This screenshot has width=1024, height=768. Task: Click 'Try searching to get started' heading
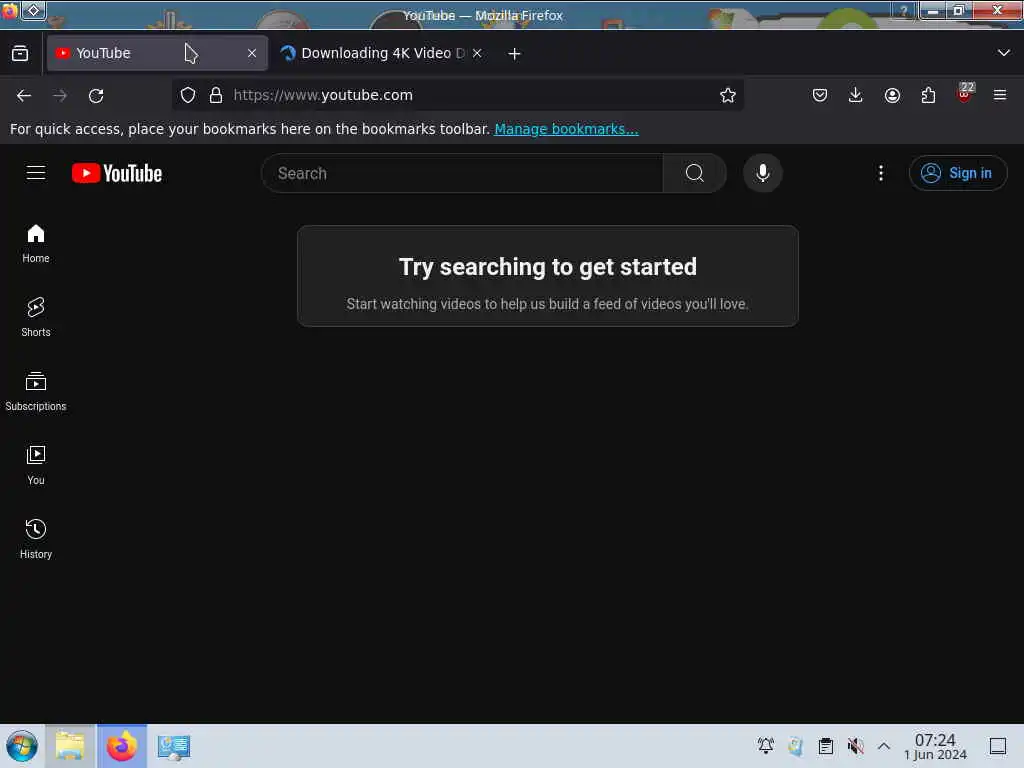[x=547, y=266]
